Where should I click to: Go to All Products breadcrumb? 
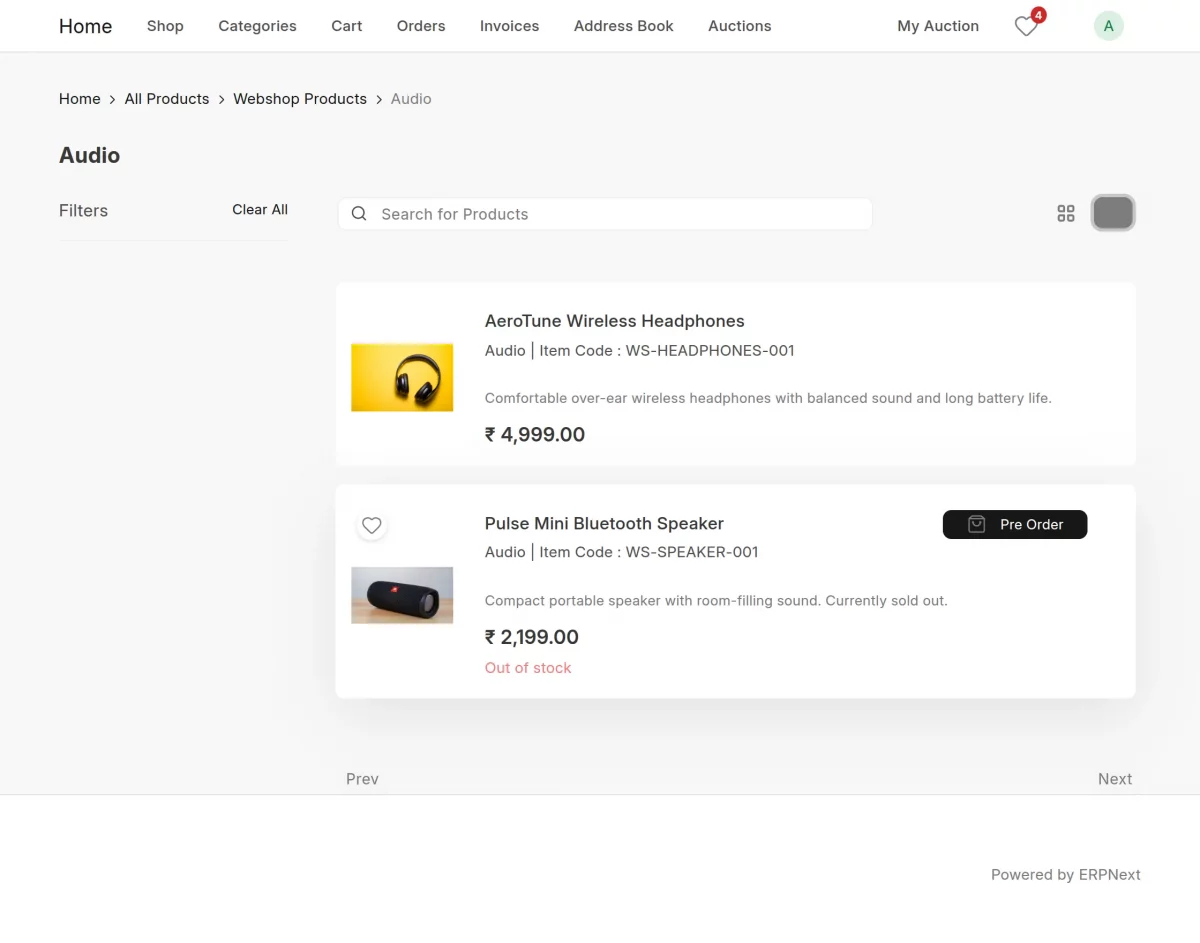(167, 99)
